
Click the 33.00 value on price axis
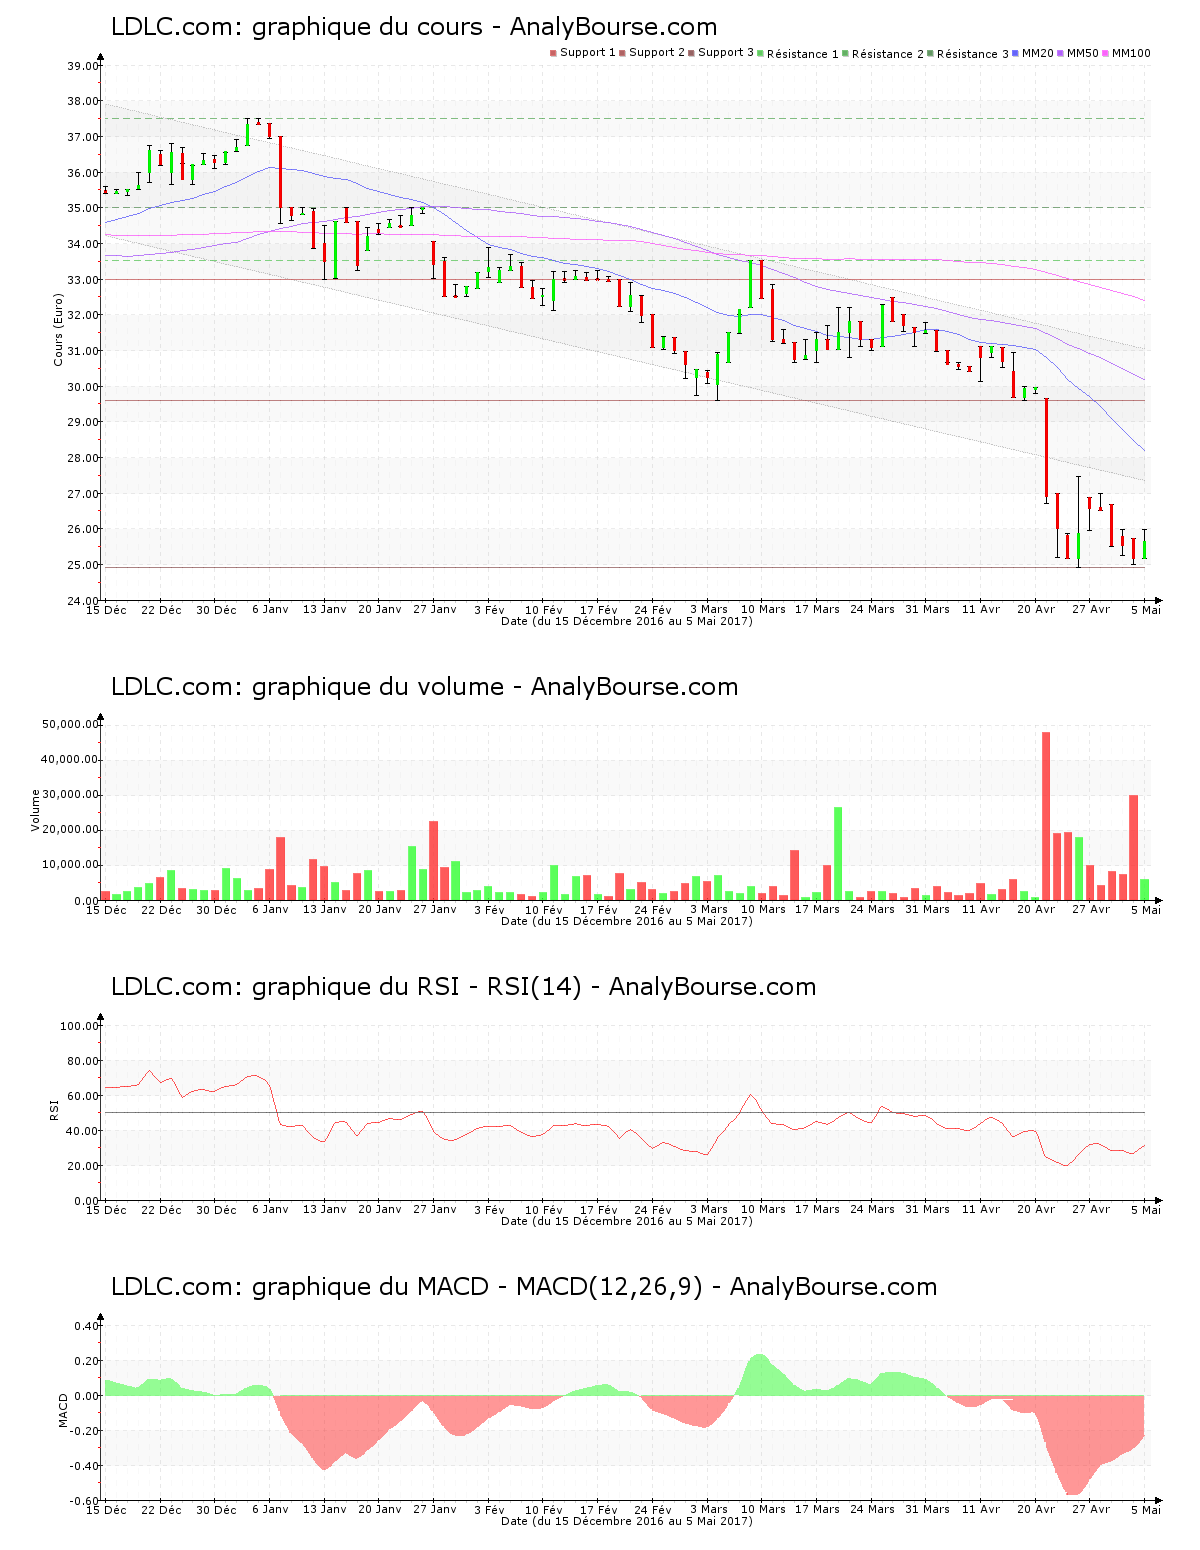[x=84, y=280]
